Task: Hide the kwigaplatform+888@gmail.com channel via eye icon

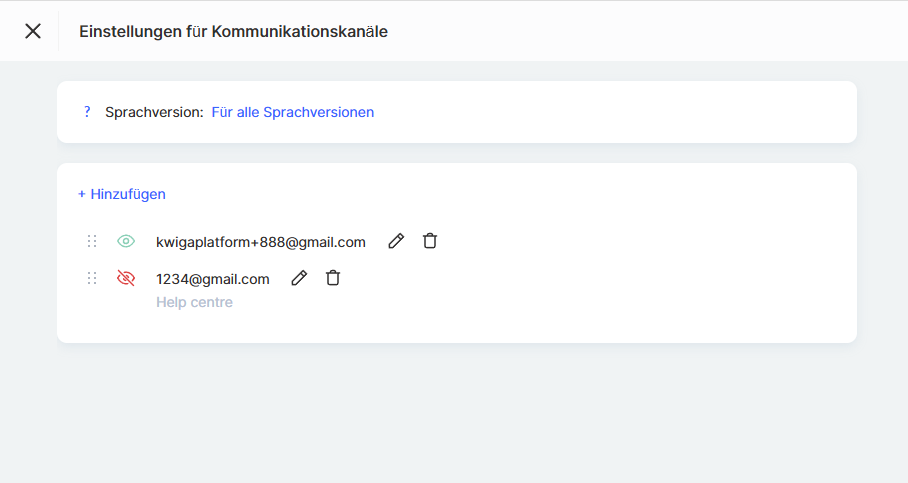Action: (126, 241)
